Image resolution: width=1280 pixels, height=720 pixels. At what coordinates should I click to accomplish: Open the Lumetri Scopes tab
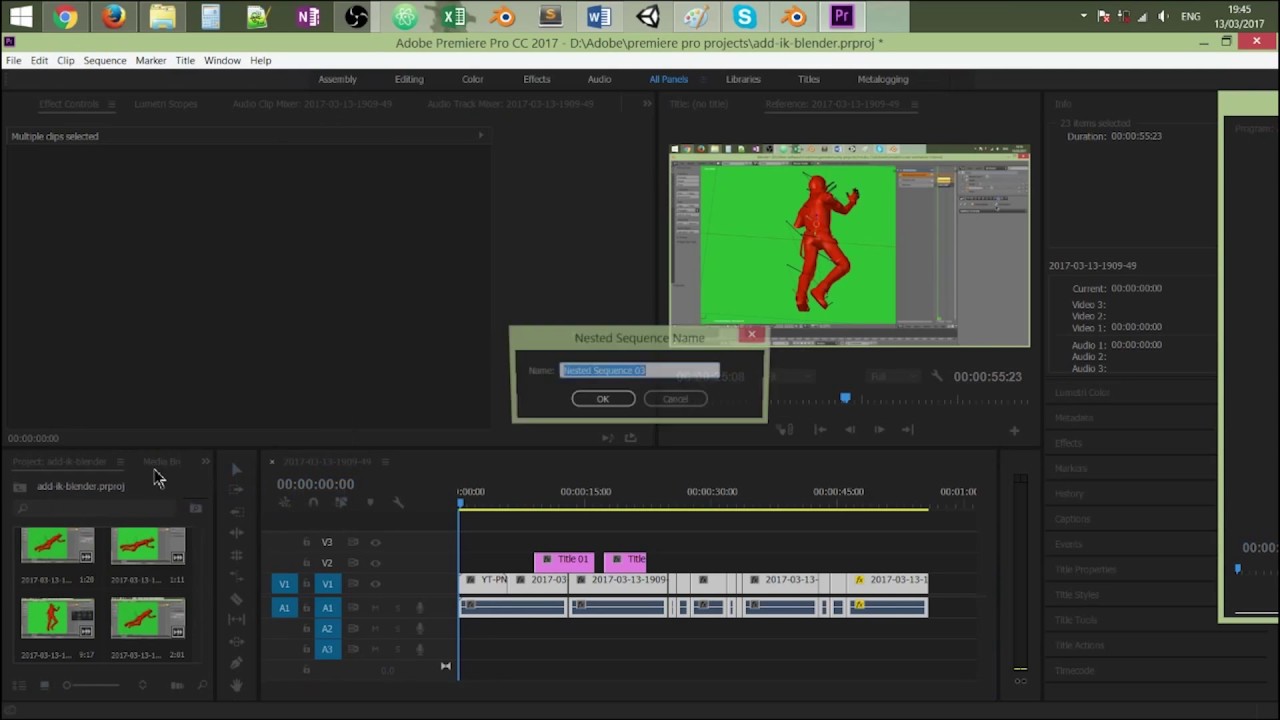166,104
